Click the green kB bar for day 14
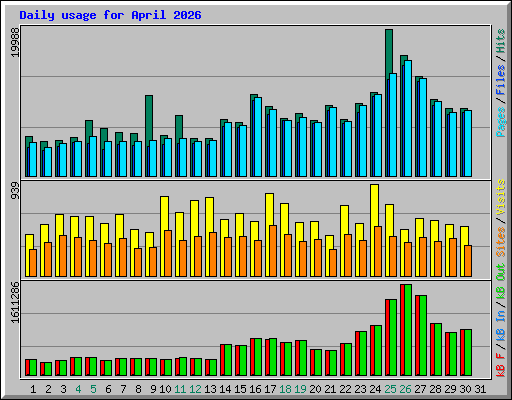This screenshot has height=400, width=512. (x=228, y=360)
